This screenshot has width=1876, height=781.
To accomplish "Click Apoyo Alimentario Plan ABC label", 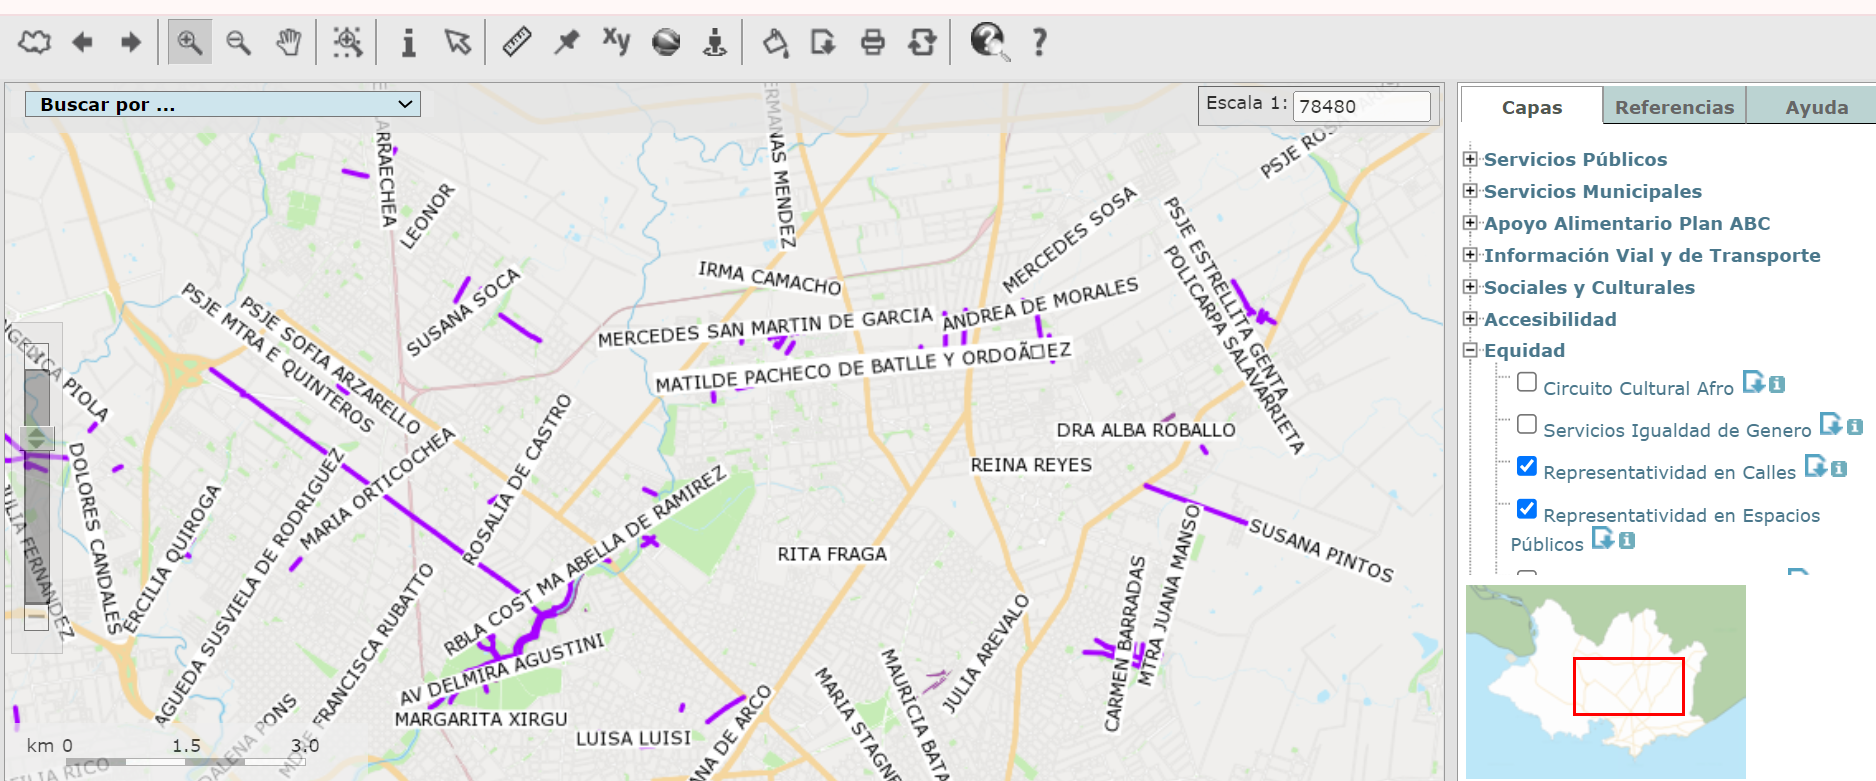I will (x=1627, y=223).
